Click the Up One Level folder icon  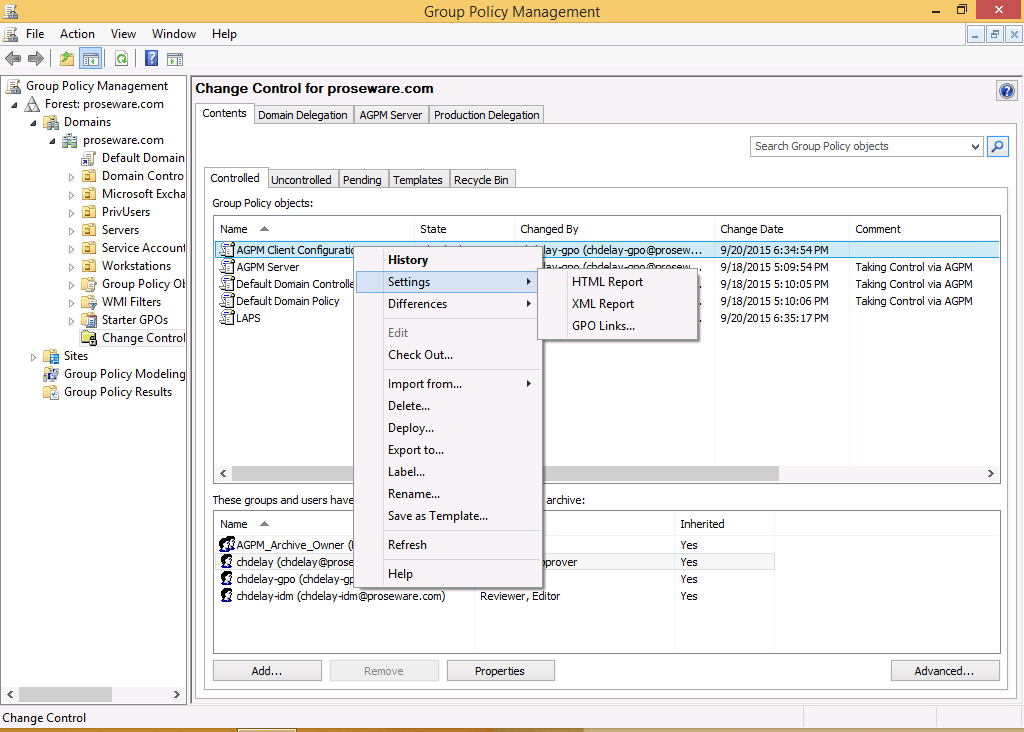(66, 59)
